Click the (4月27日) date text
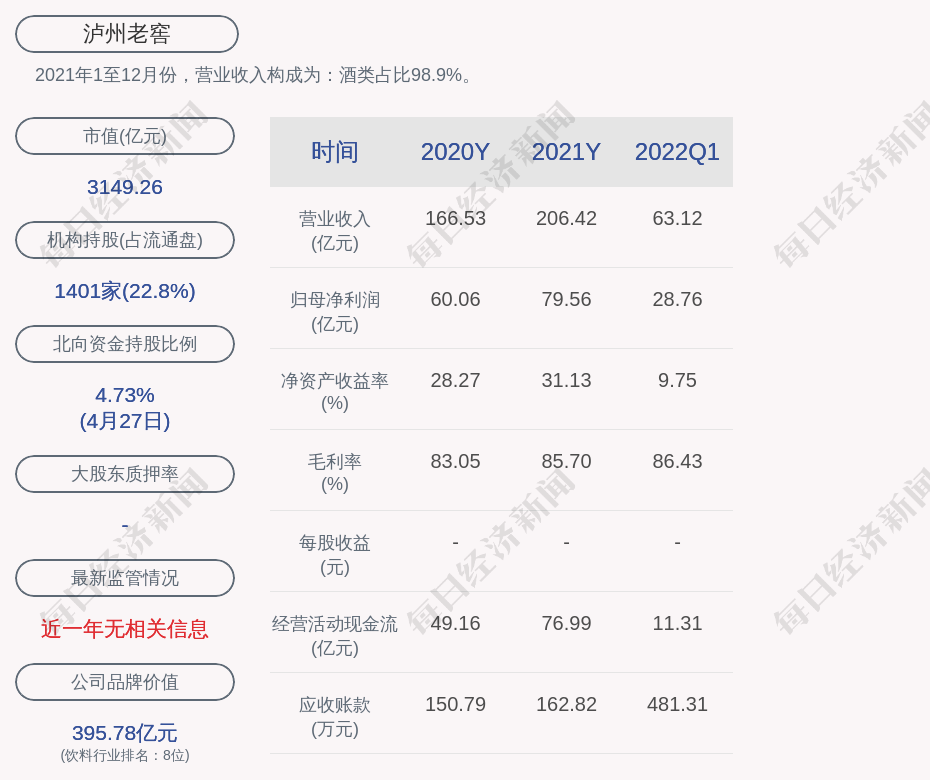Screen dimensions: 930x780 coord(125,421)
